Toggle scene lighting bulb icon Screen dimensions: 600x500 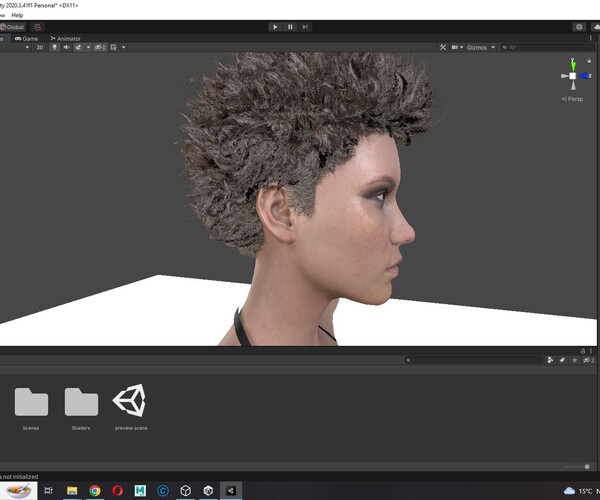(55, 47)
